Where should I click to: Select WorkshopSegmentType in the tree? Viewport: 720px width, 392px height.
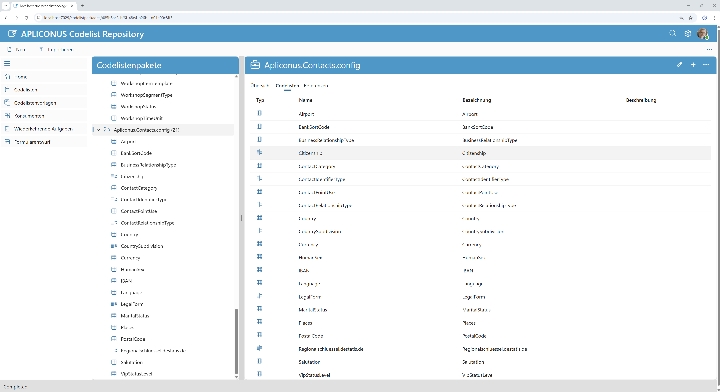coord(146,95)
